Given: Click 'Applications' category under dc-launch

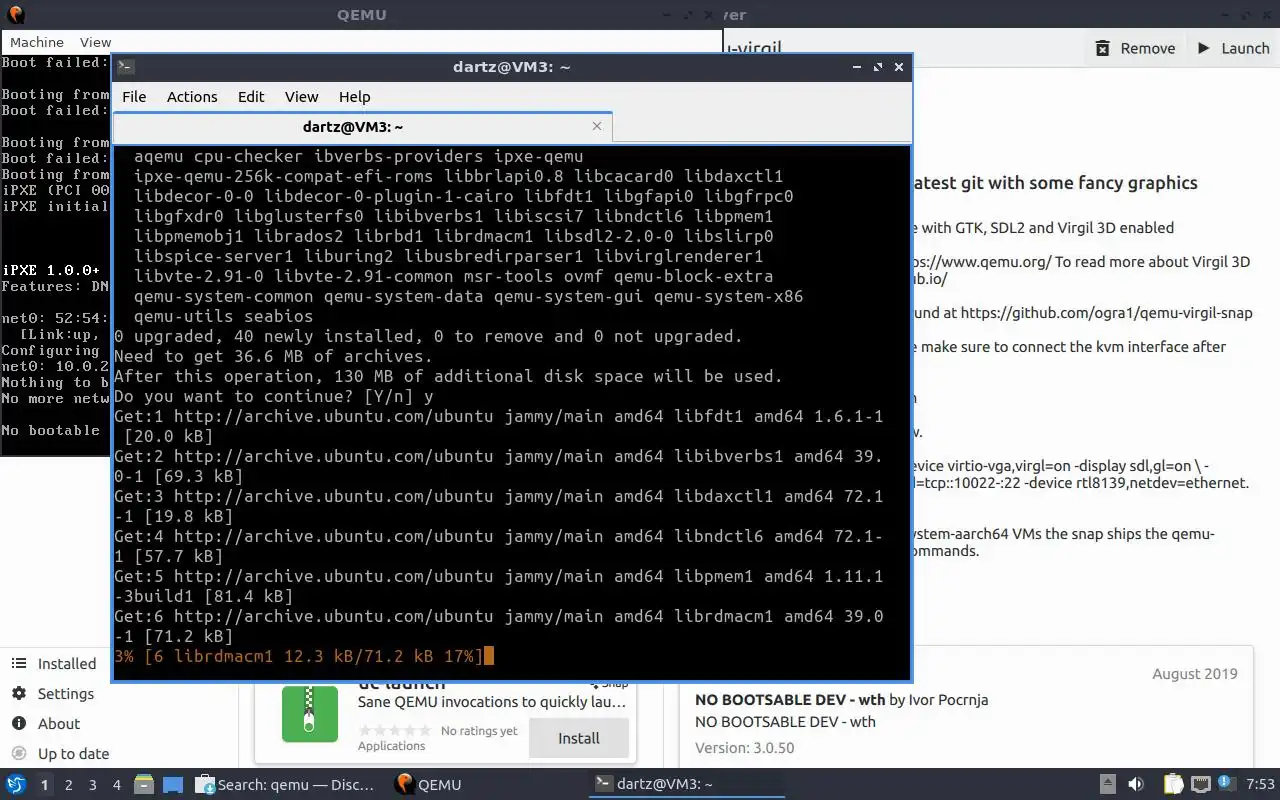Looking at the screenshot, I should [392, 746].
